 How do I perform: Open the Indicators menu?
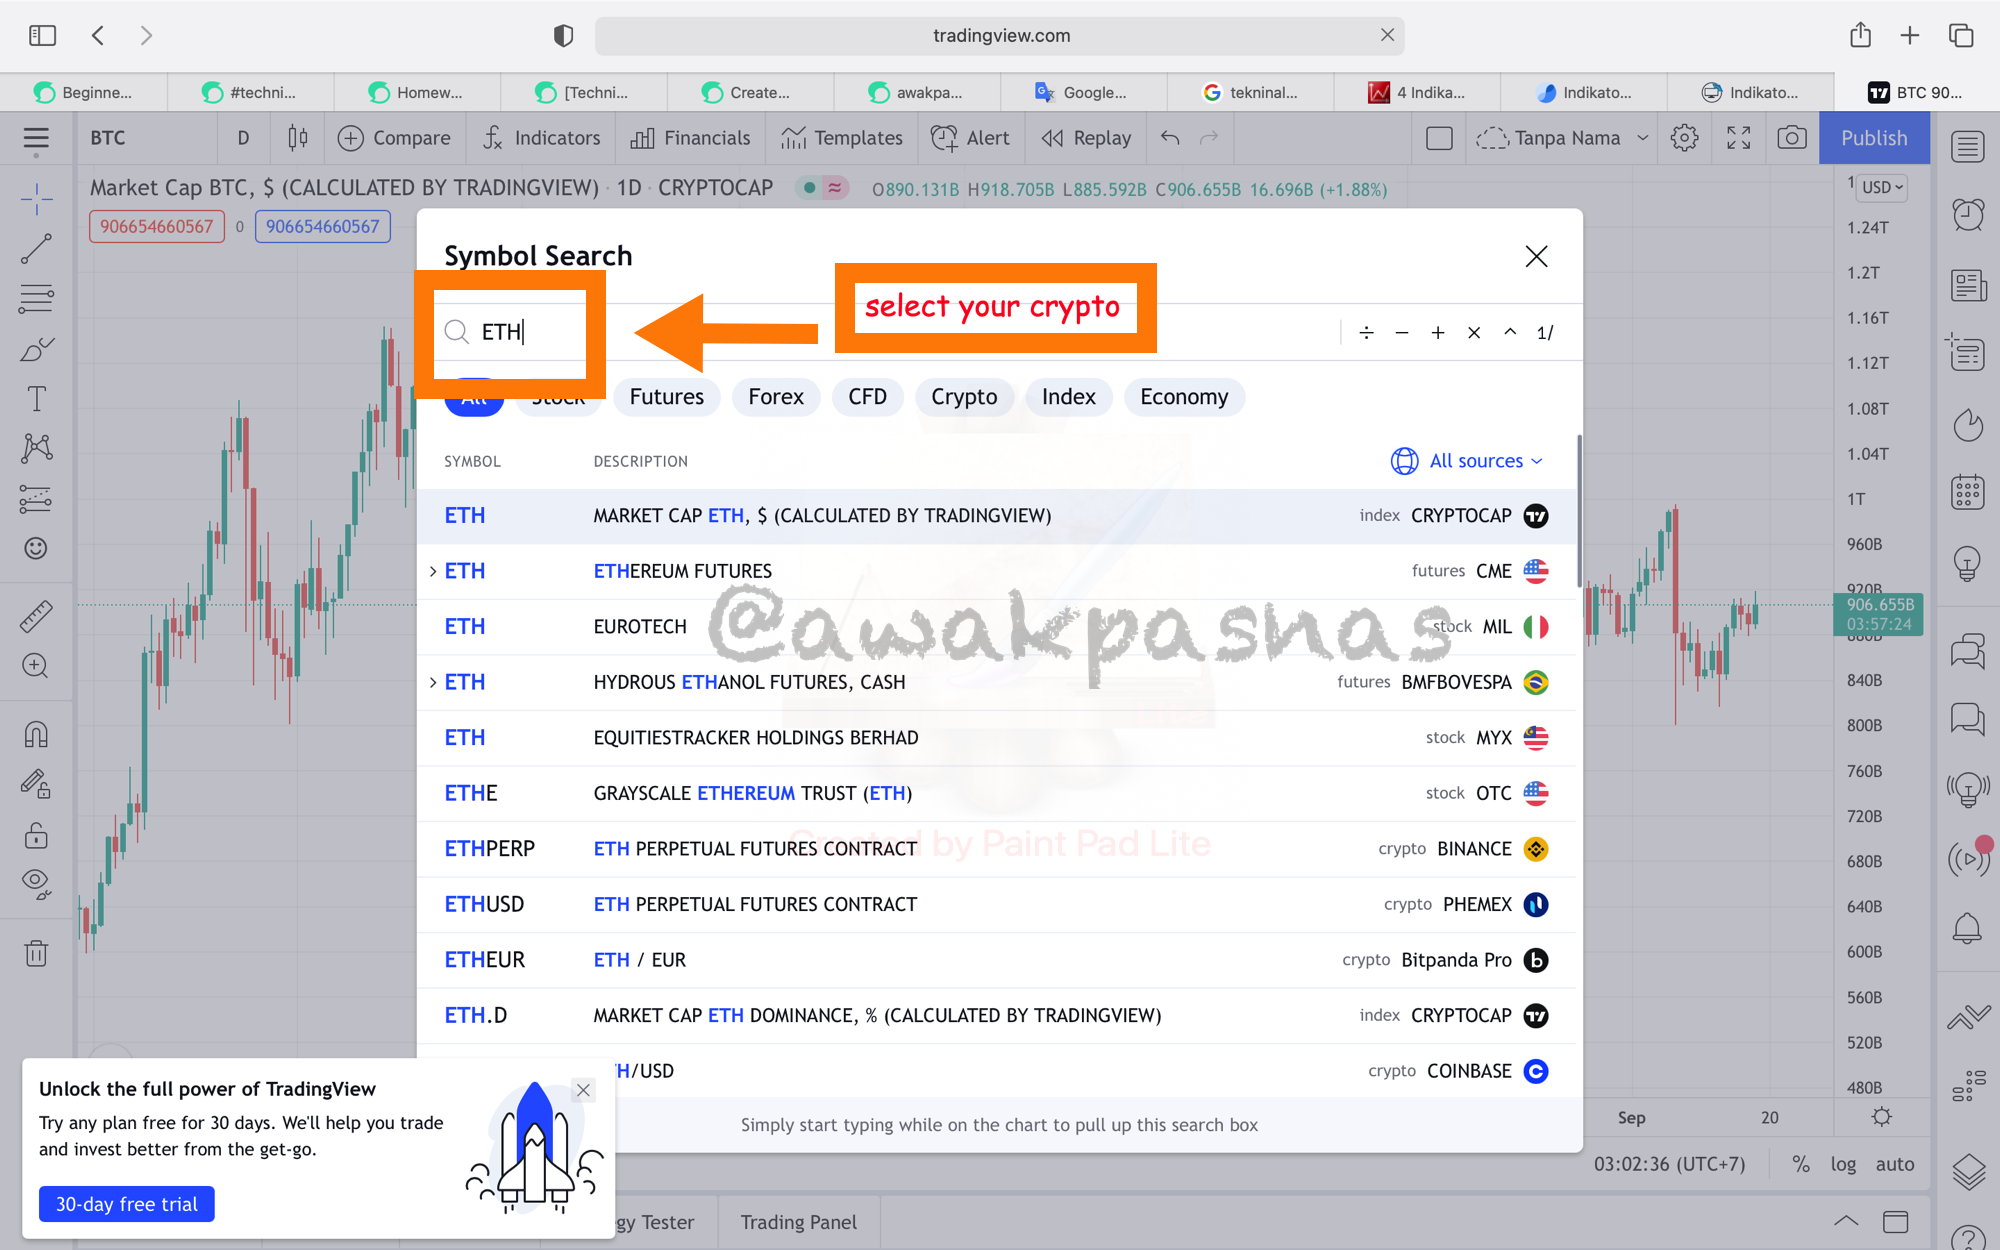pyautogui.click(x=541, y=138)
